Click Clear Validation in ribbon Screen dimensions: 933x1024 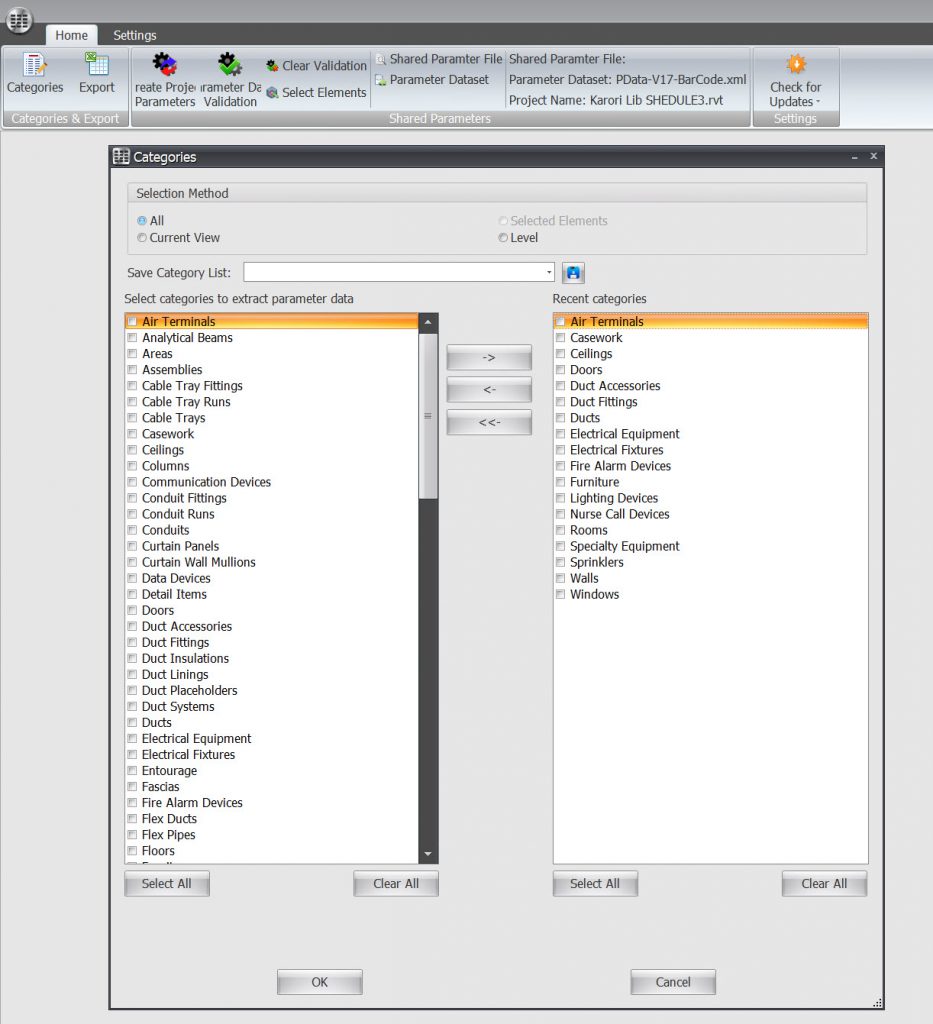(317, 66)
